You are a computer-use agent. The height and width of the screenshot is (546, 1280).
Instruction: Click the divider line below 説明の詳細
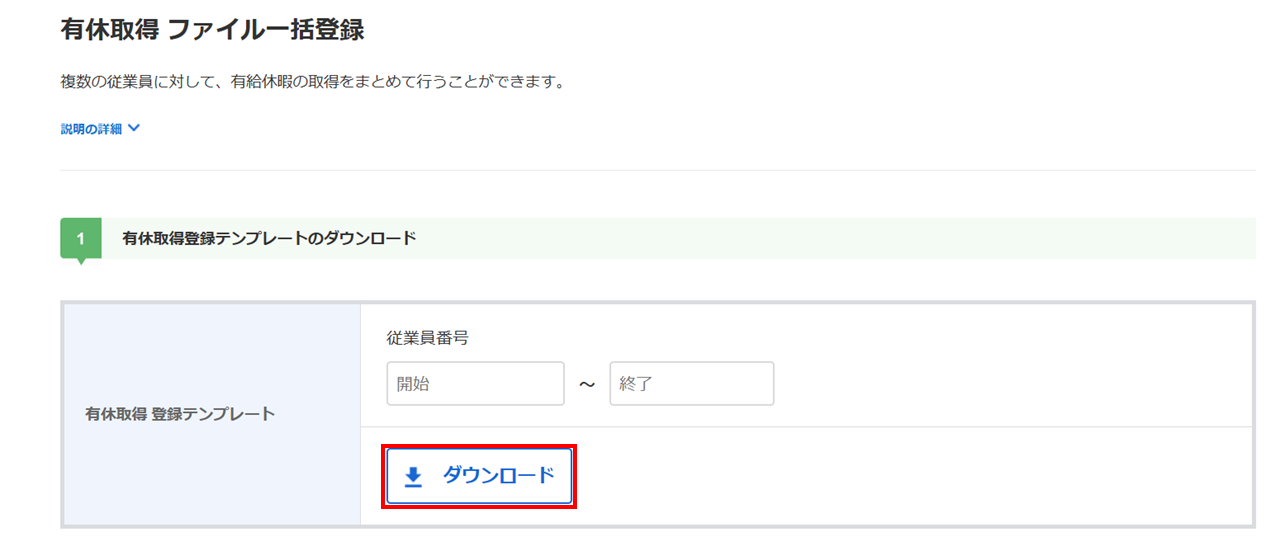[658, 171]
